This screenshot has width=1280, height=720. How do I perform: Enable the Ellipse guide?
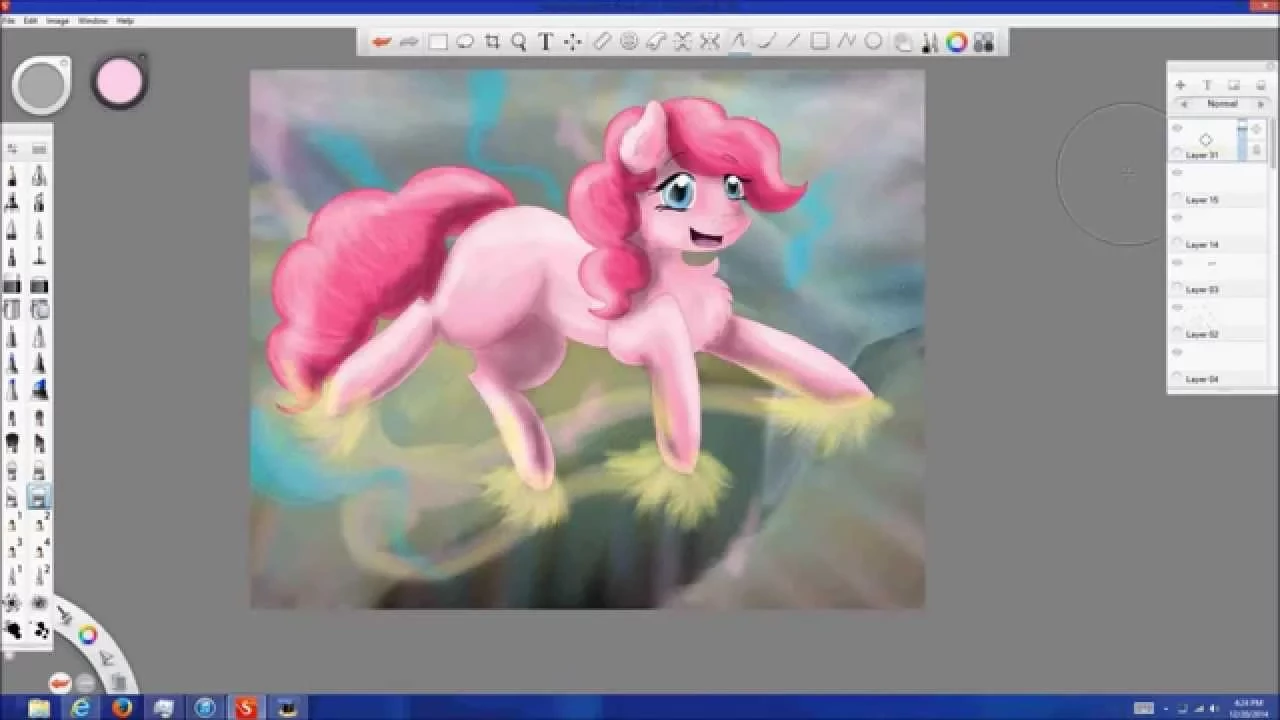(x=629, y=42)
